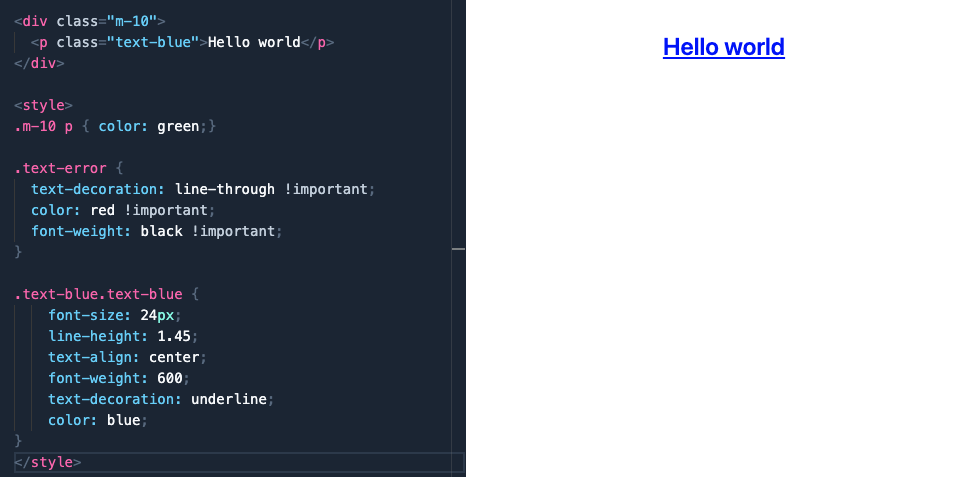Screen dimensions: 978x477
Task: Click the closing </style> tag
Action: click(x=47, y=462)
